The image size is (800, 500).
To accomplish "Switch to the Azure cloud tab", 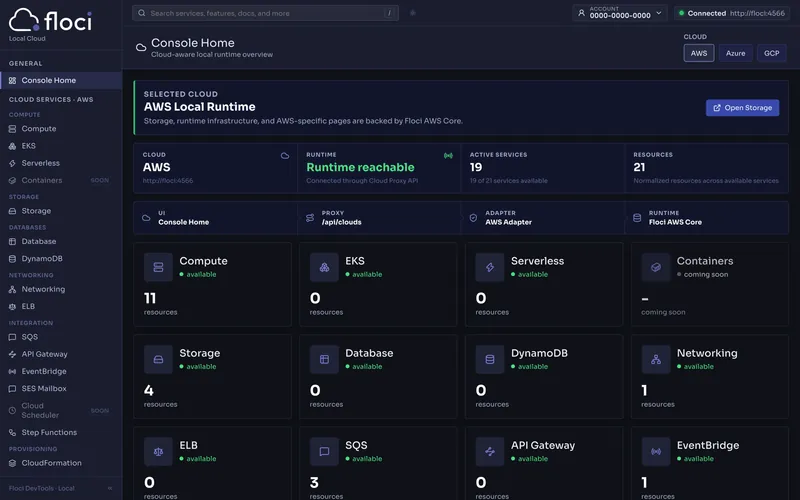I will tap(735, 53).
